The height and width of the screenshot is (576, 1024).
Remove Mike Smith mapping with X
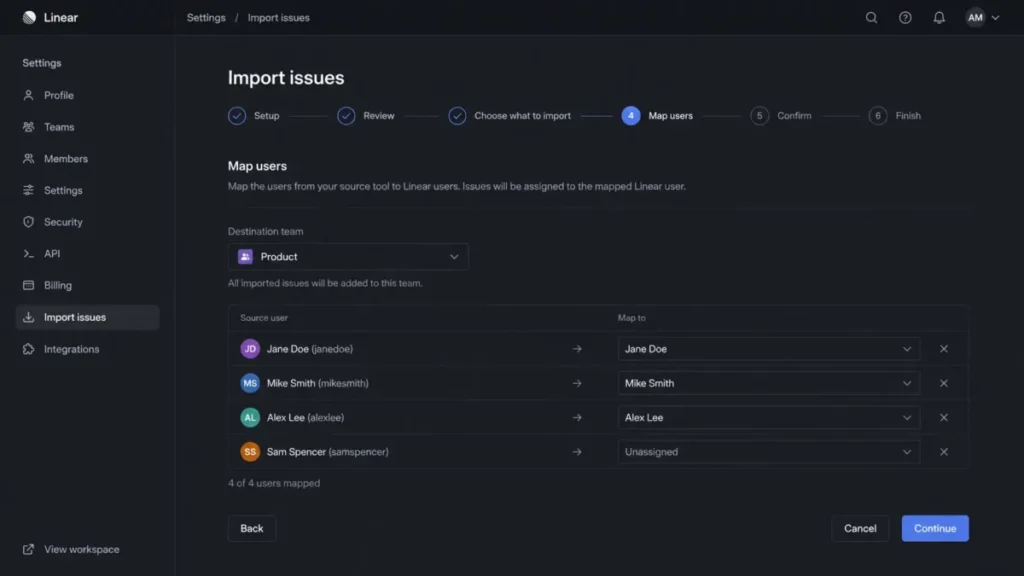coord(944,383)
